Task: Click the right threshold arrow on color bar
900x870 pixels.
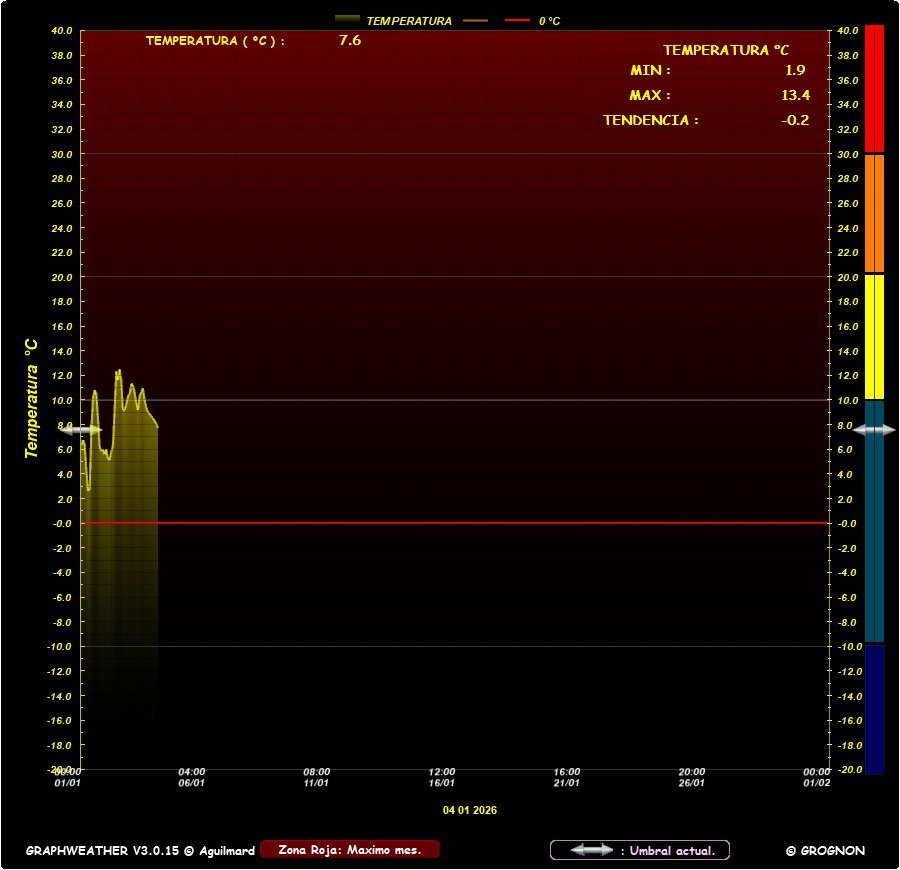Action: 875,429
